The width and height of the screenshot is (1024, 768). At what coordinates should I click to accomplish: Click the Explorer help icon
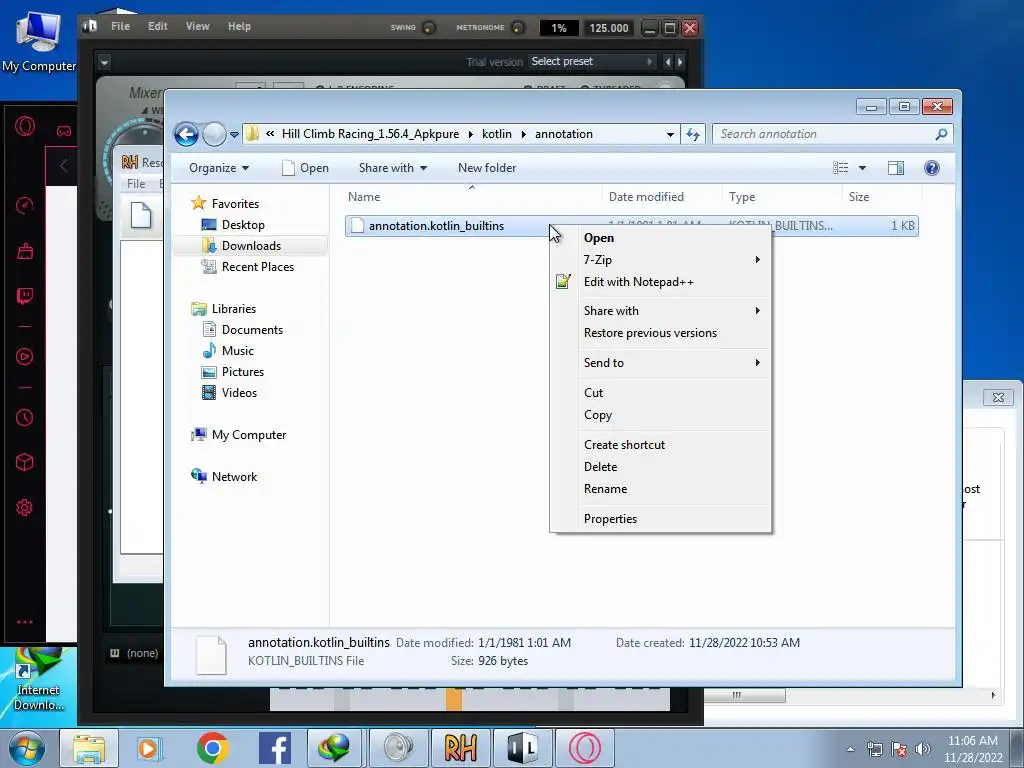pos(932,168)
